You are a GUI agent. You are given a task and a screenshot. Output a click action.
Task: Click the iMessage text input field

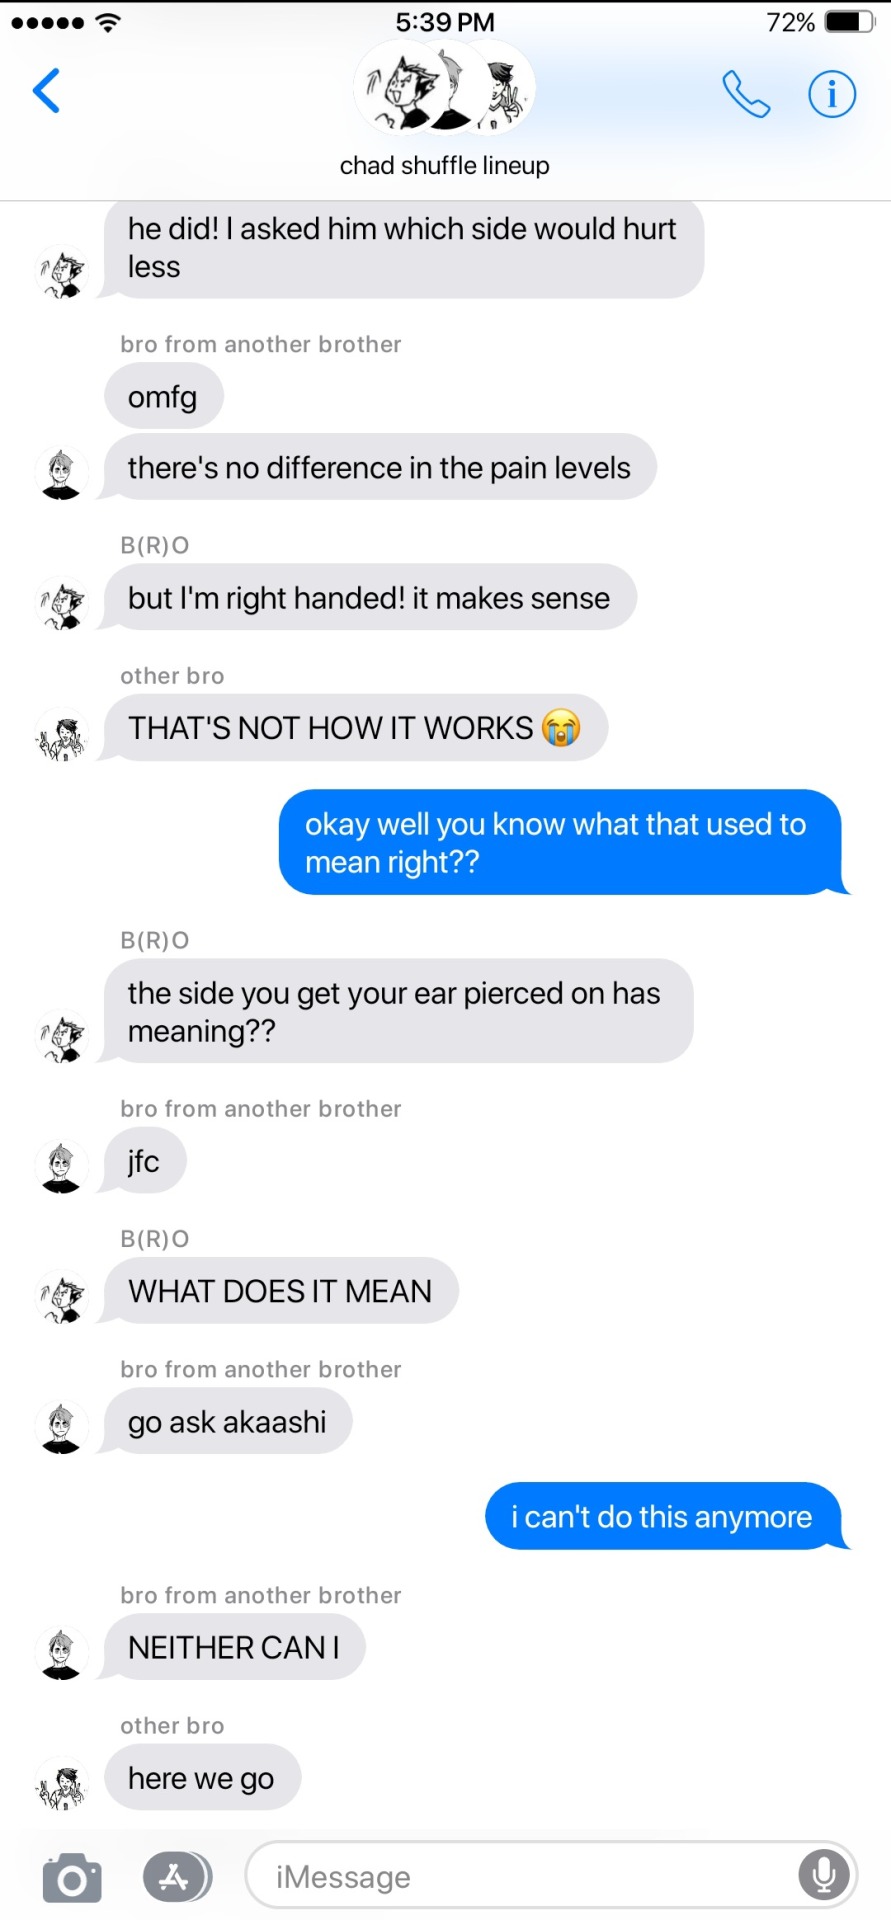(x=551, y=1875)
